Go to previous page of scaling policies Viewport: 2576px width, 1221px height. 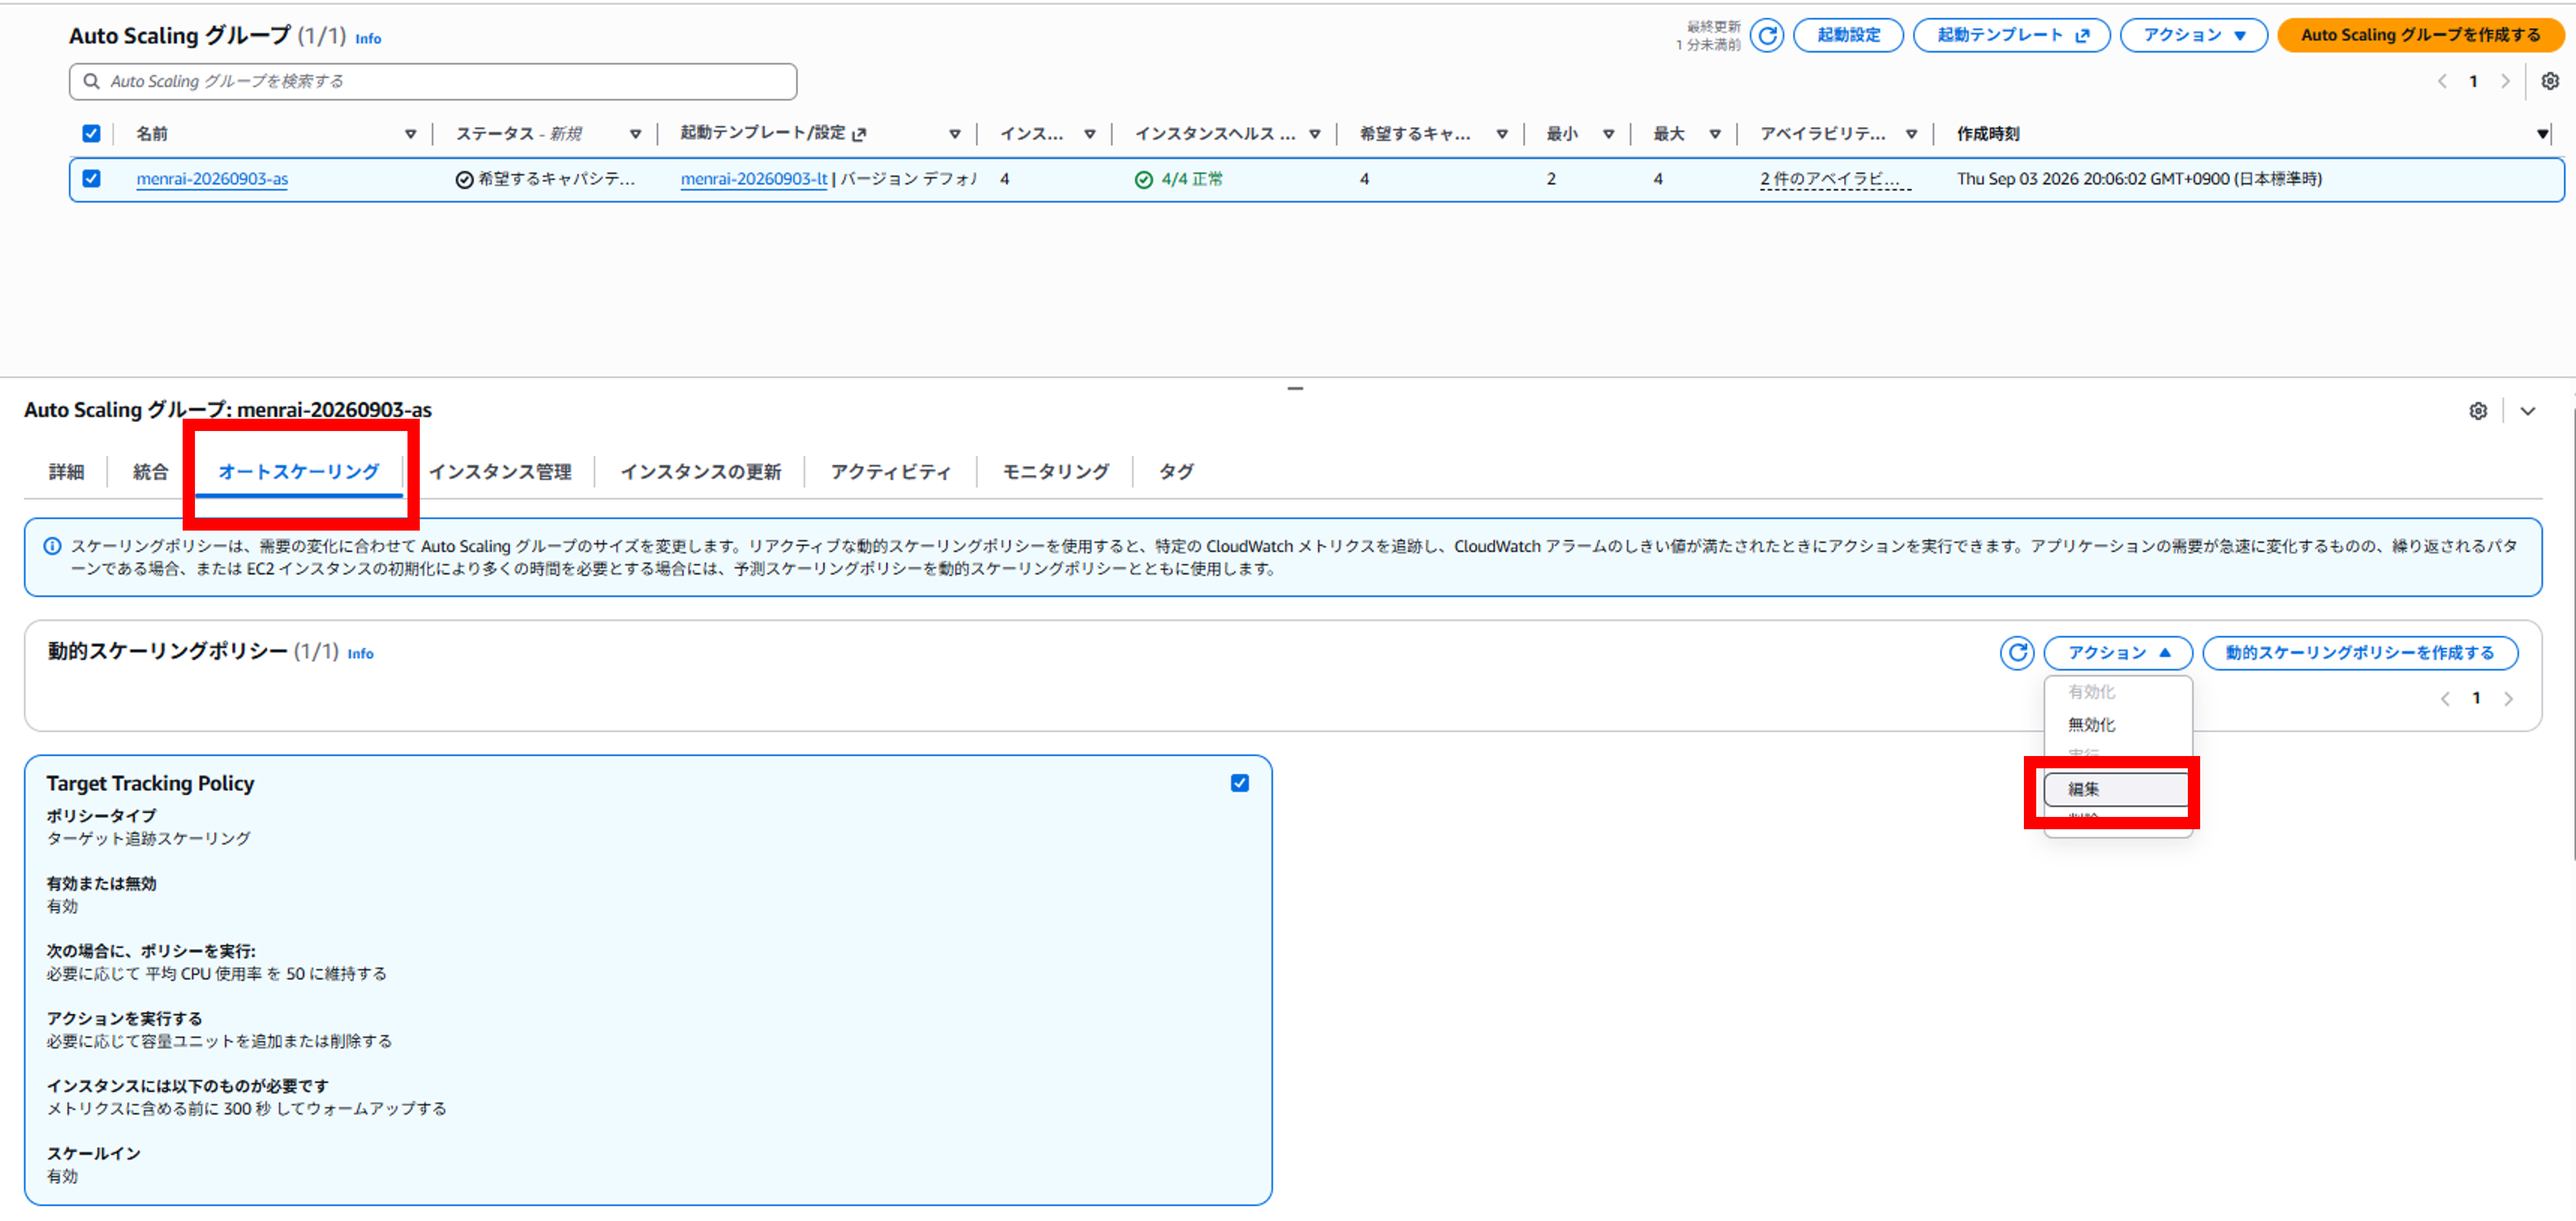coord(2445,699)
